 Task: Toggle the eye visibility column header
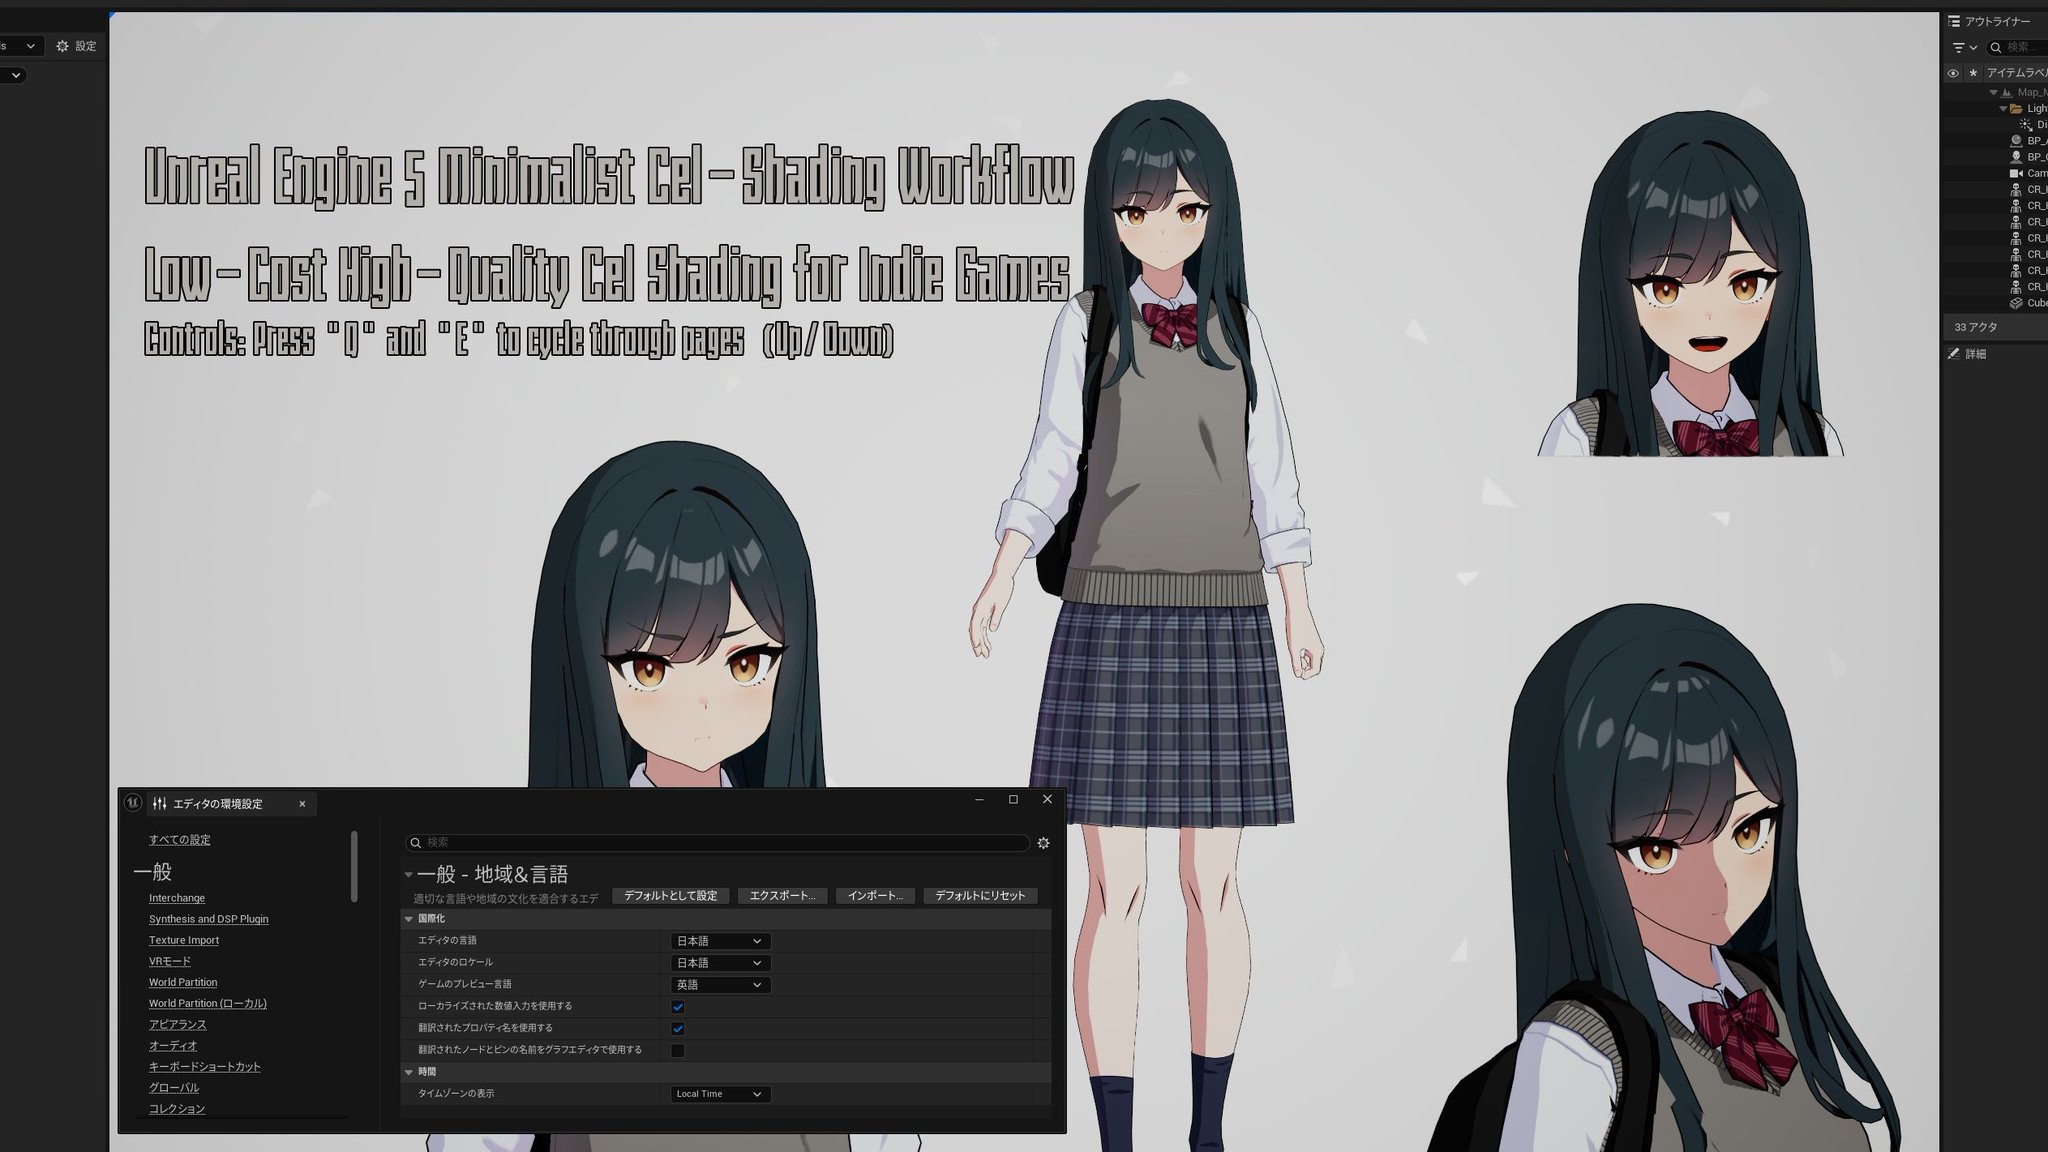click(x=1953, y=73)
